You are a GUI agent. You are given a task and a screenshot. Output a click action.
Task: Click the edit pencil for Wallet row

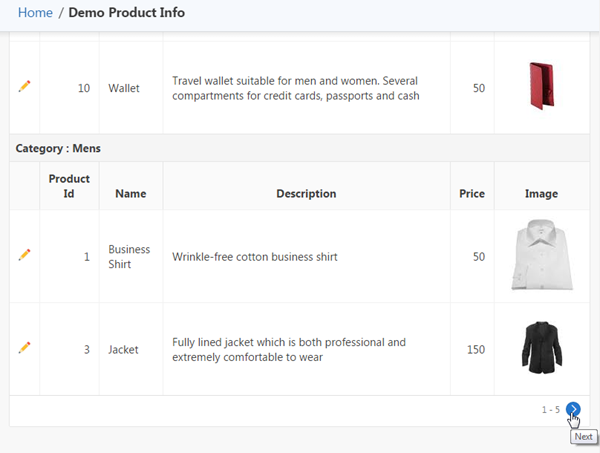pyautogui.click(x=25, y=87)
